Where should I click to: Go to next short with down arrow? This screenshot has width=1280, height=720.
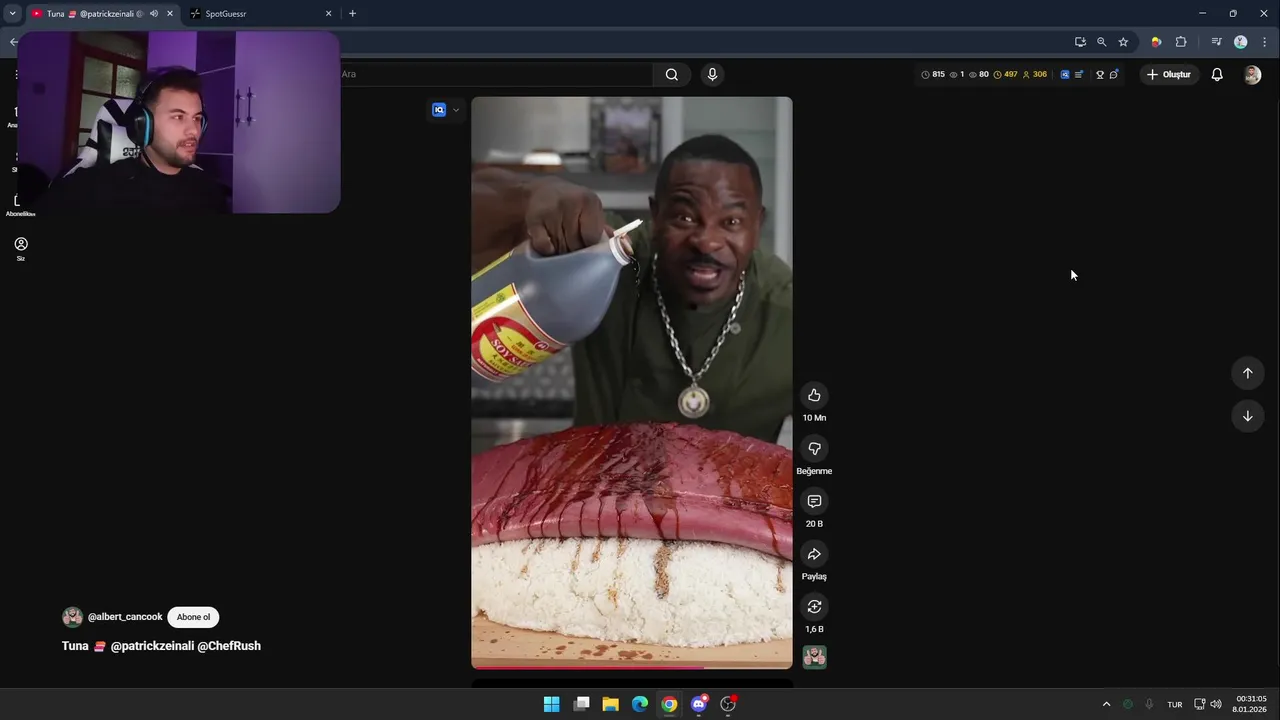[x=1247, y=416]
